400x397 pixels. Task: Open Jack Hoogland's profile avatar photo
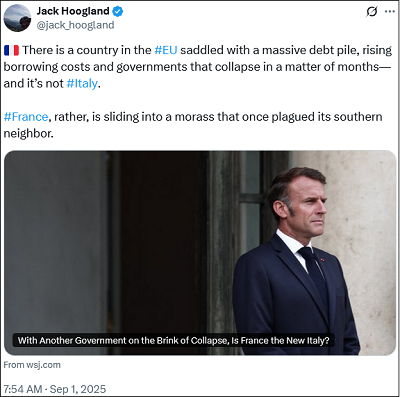click(x=17, y=18)
